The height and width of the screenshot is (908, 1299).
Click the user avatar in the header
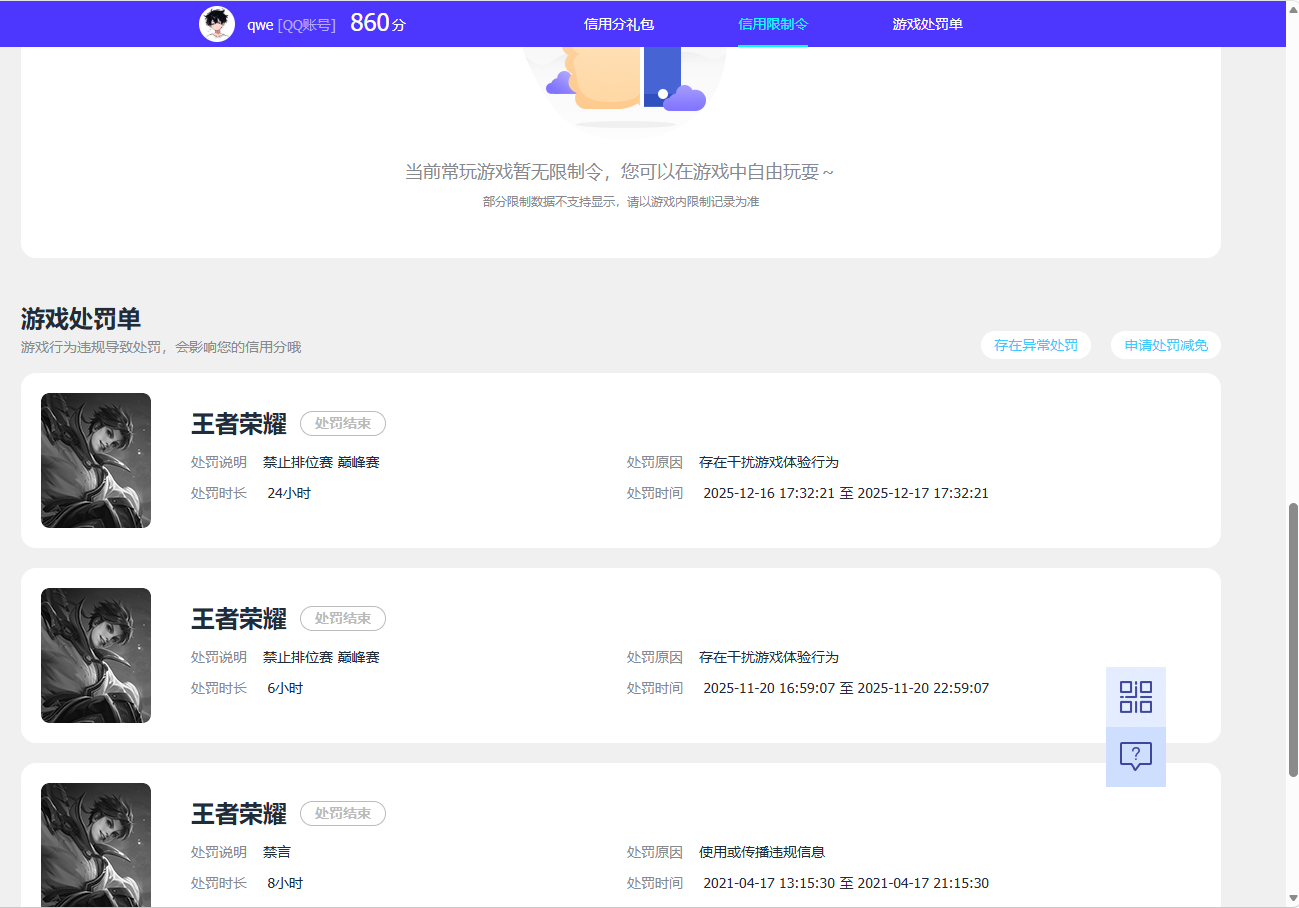[x=217, y=24]
